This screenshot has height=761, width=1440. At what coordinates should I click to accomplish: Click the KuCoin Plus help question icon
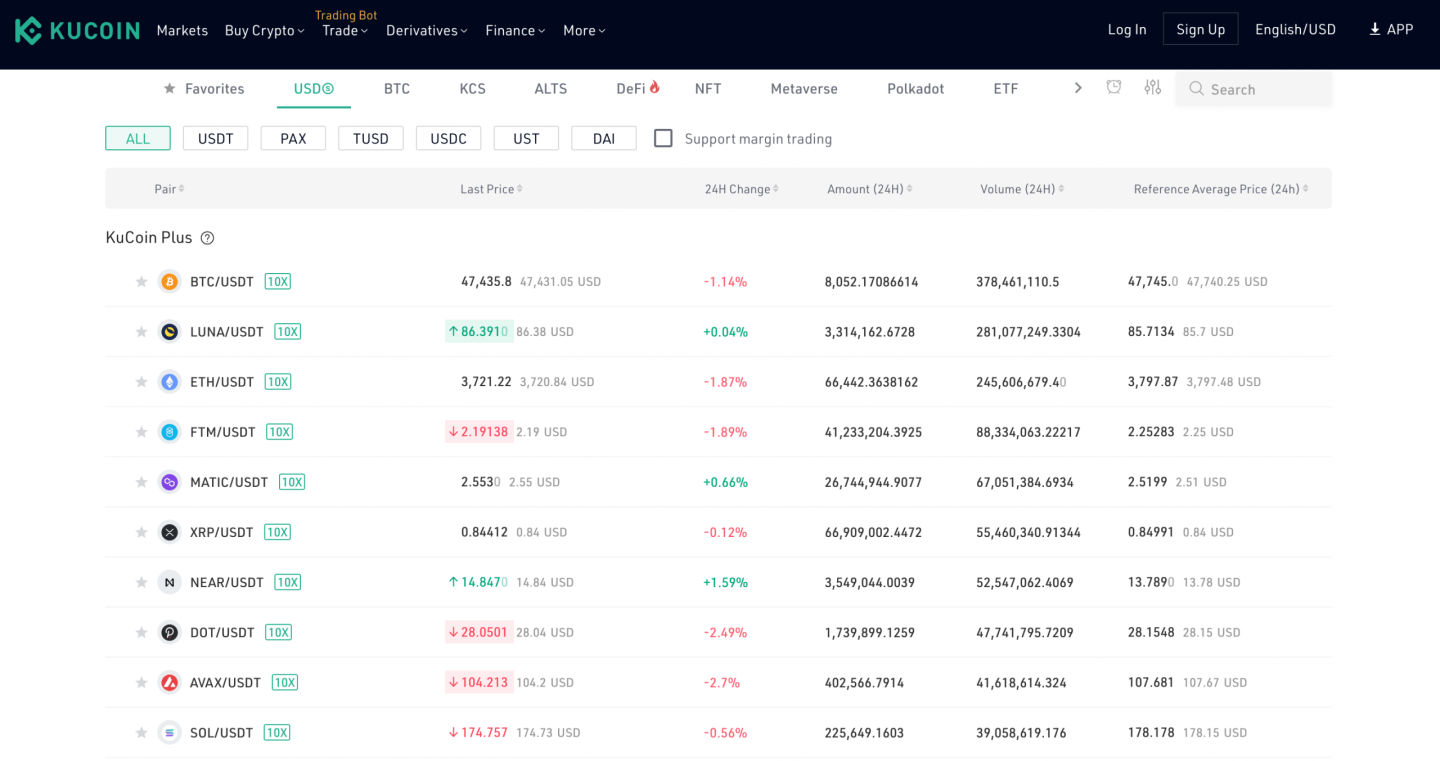tap(207, 238)
